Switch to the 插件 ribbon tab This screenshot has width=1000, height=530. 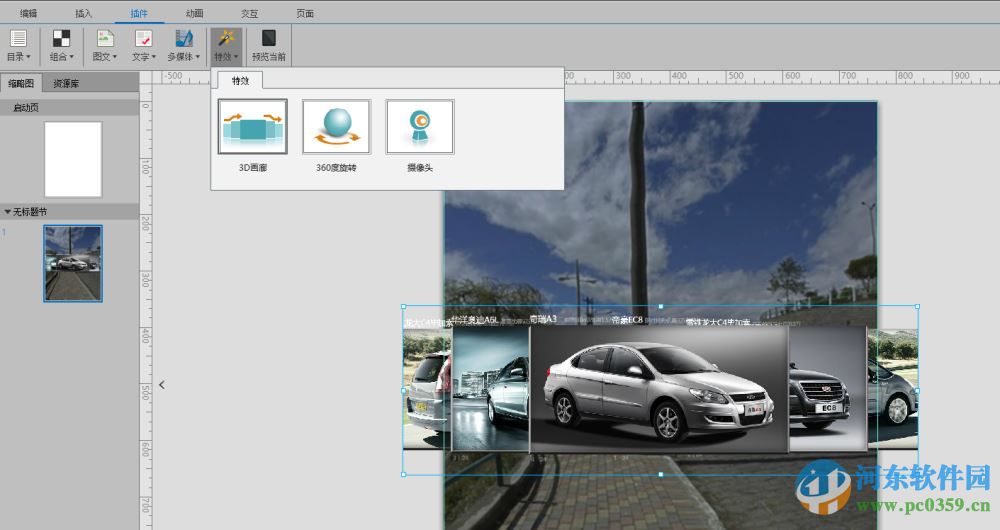pos(139,13)
